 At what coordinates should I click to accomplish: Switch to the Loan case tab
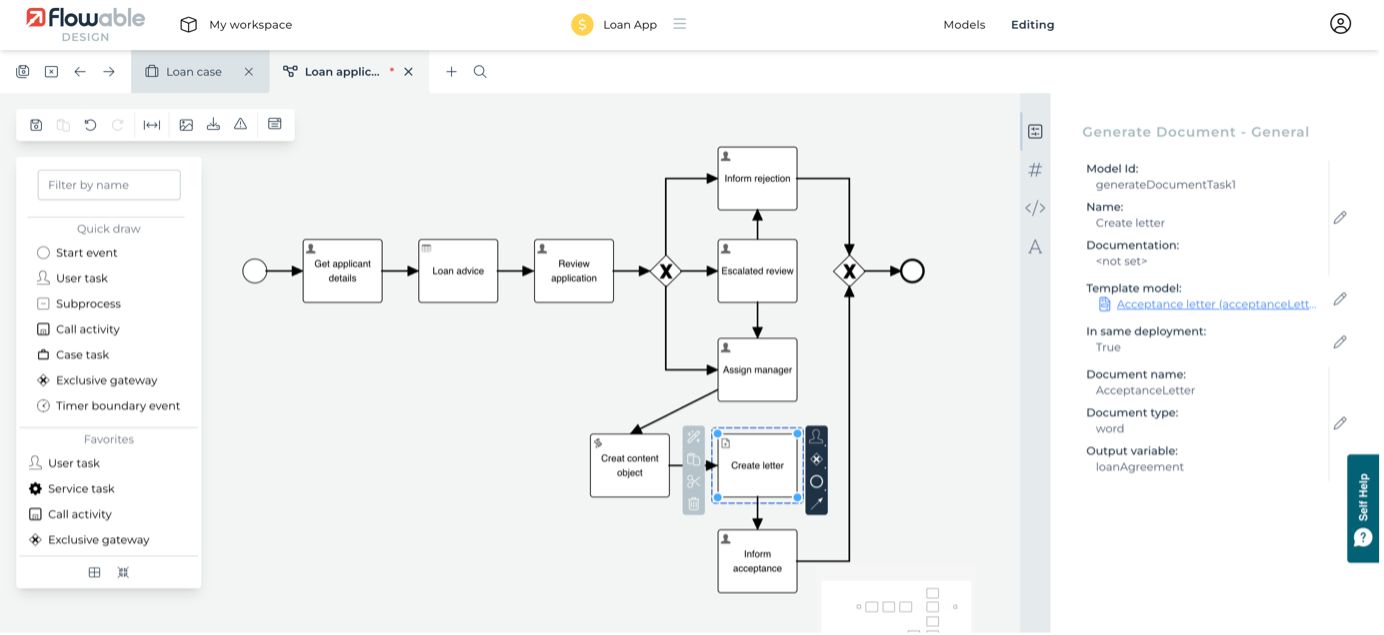coord(194,72)
